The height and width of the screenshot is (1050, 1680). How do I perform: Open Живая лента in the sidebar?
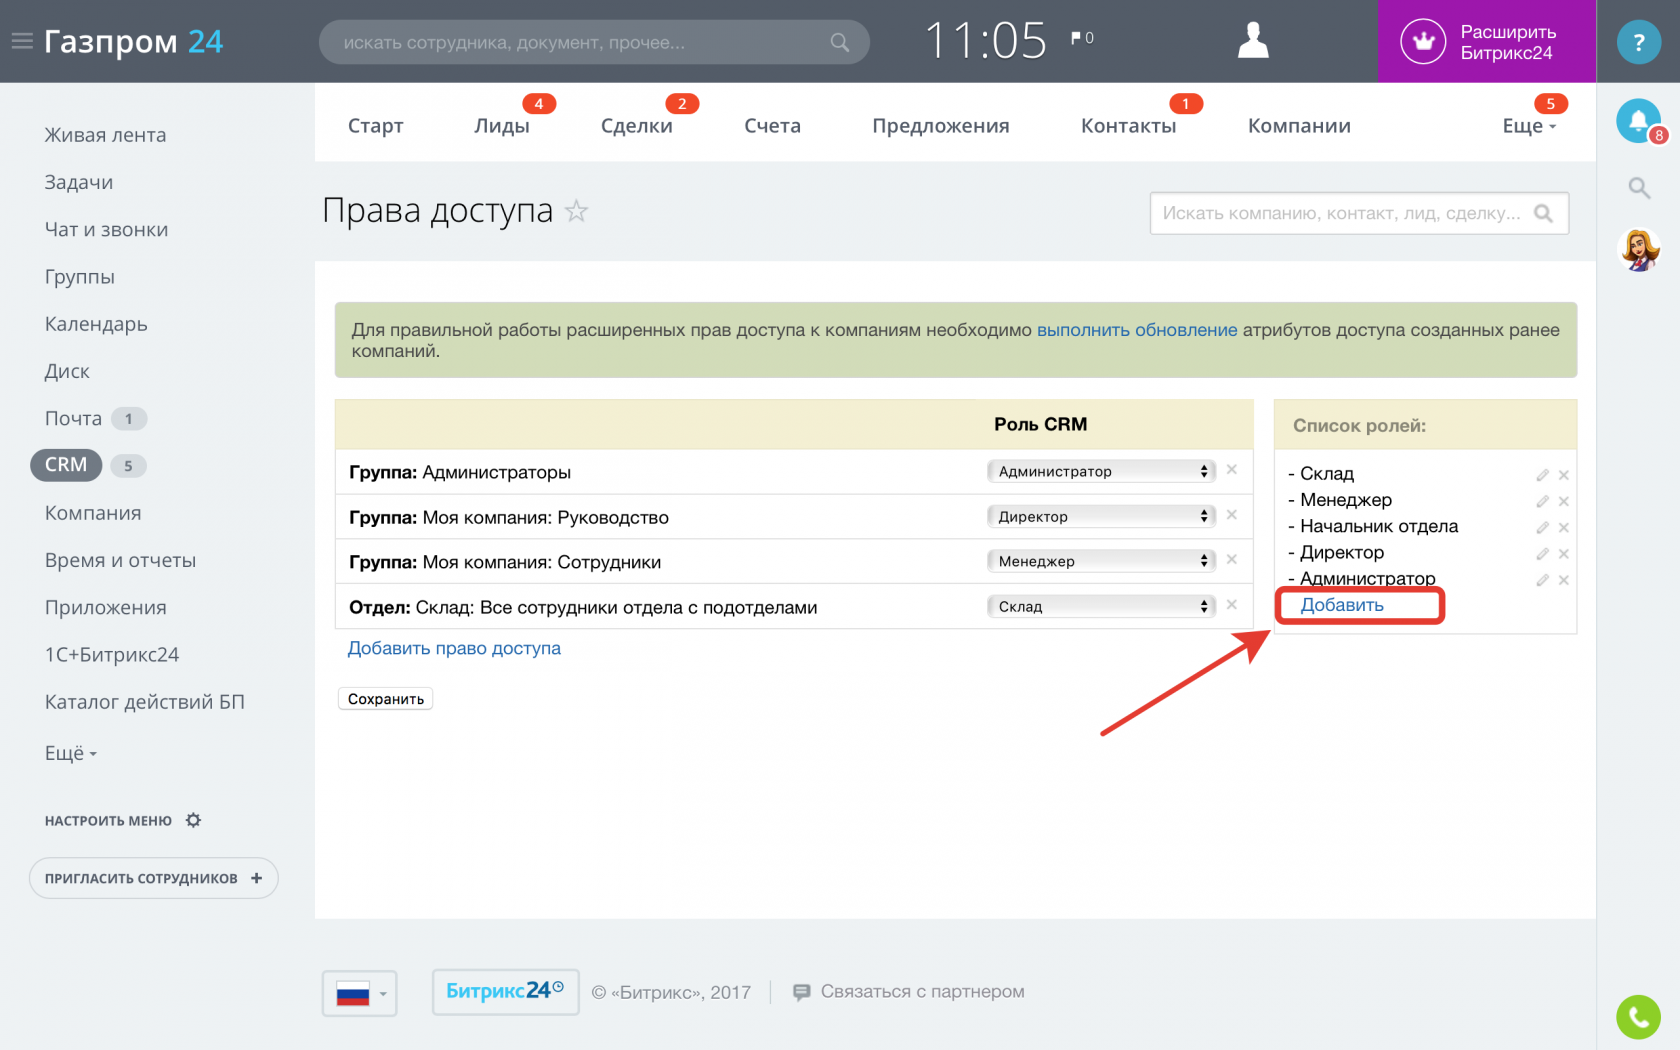105,135
